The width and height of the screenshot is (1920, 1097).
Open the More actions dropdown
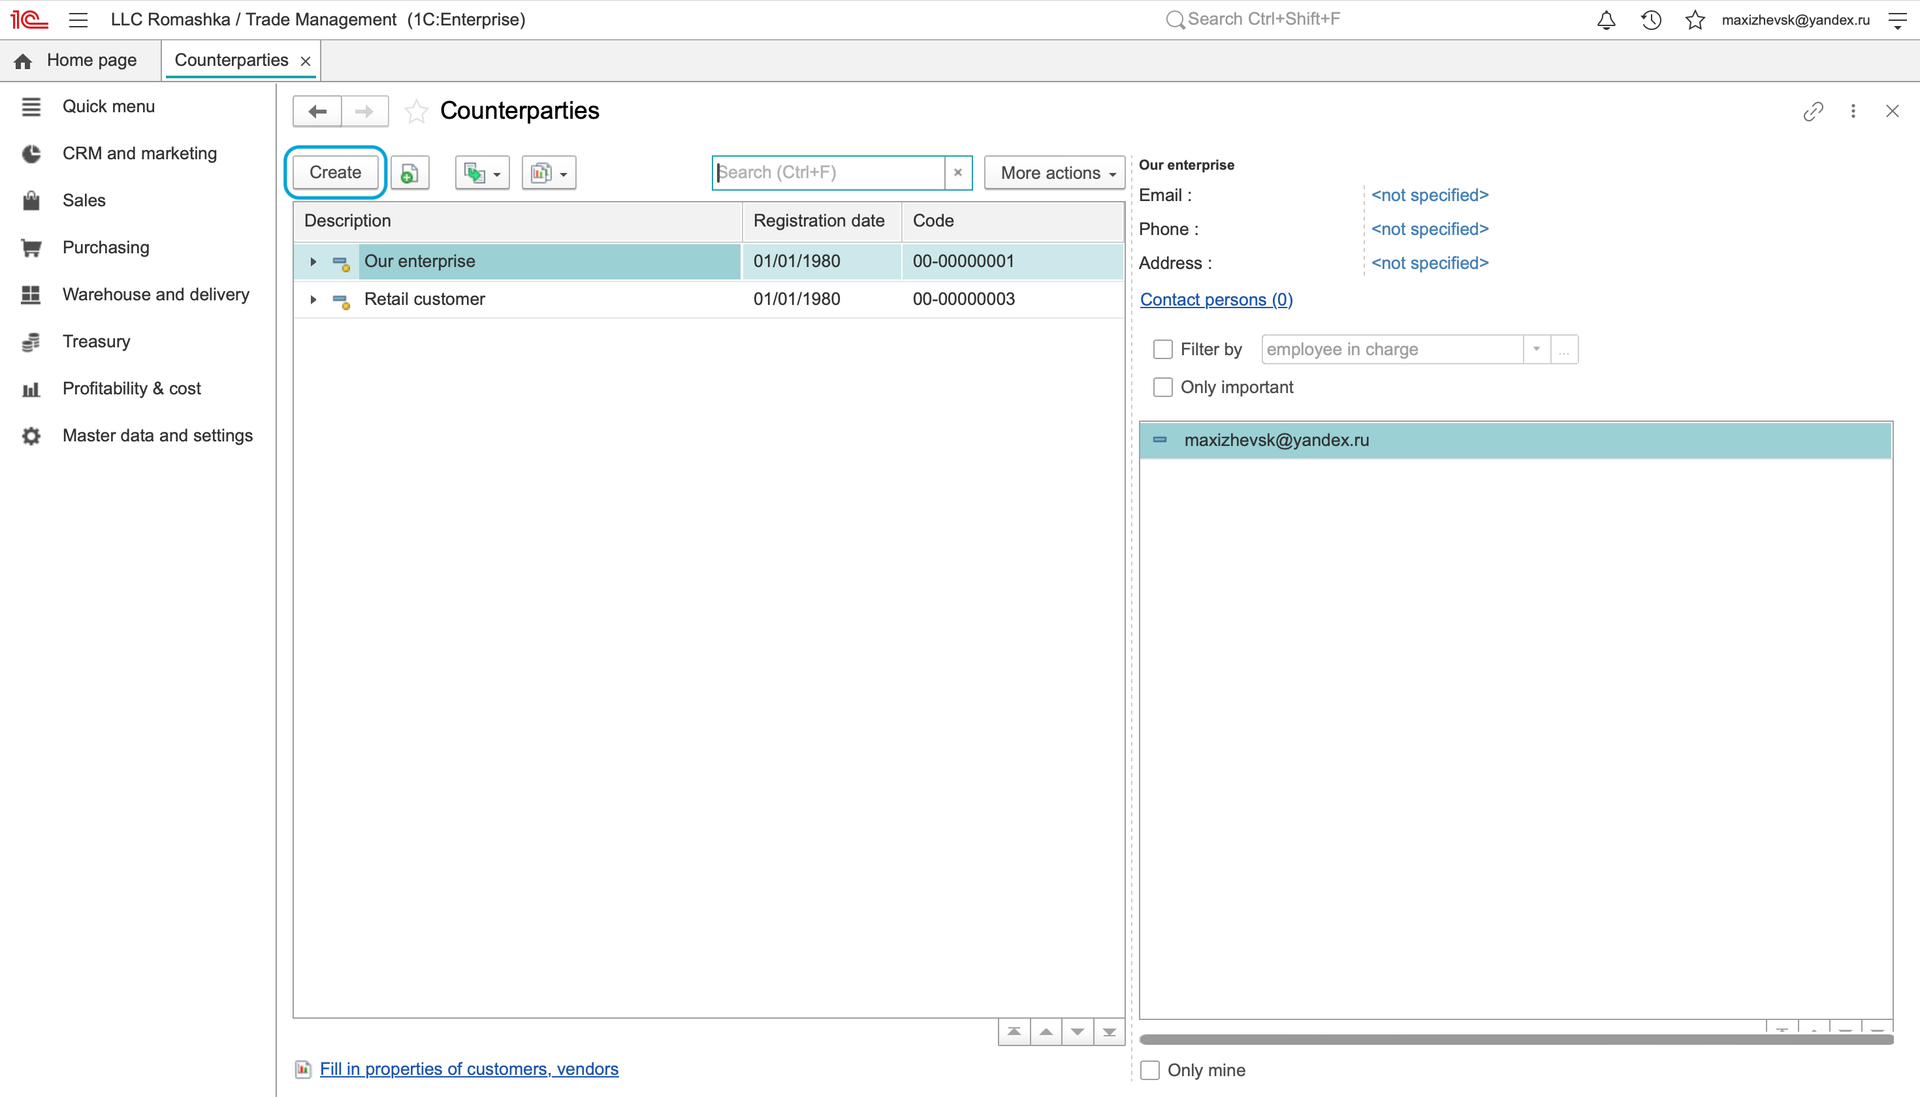[x=1055, y=173]
